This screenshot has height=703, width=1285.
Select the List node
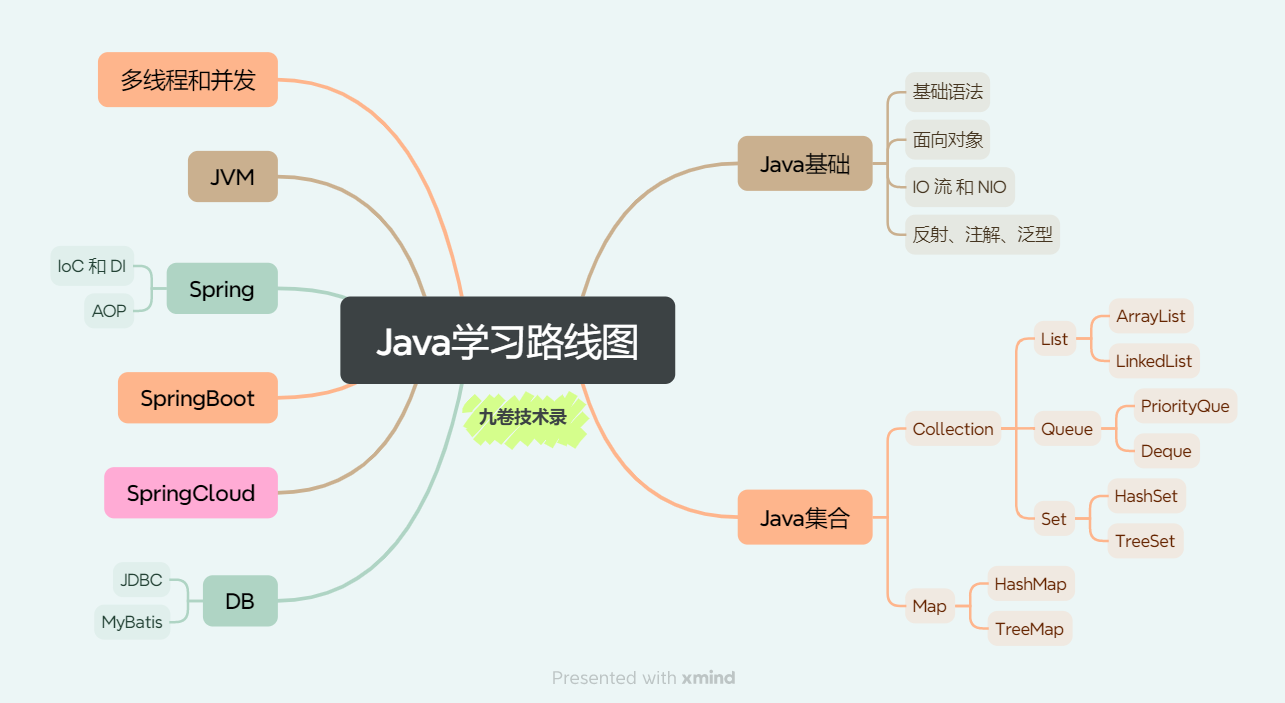click(x=1054, y=339)
